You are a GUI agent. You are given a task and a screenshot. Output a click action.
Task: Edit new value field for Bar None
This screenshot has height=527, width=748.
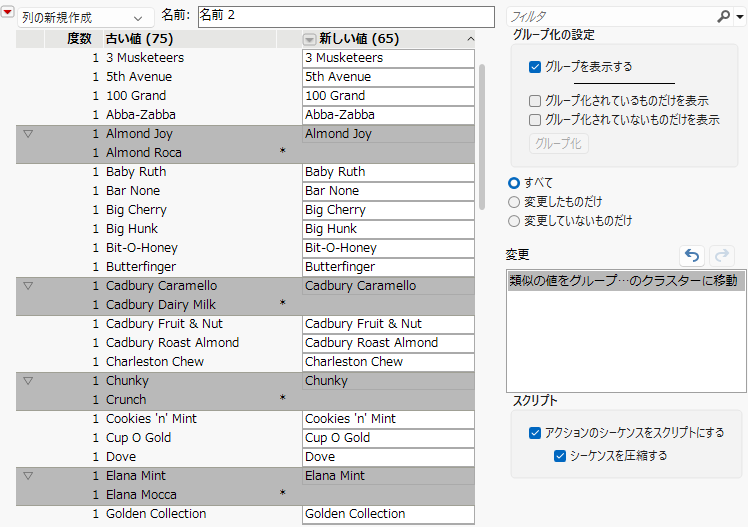click(388, 191)
